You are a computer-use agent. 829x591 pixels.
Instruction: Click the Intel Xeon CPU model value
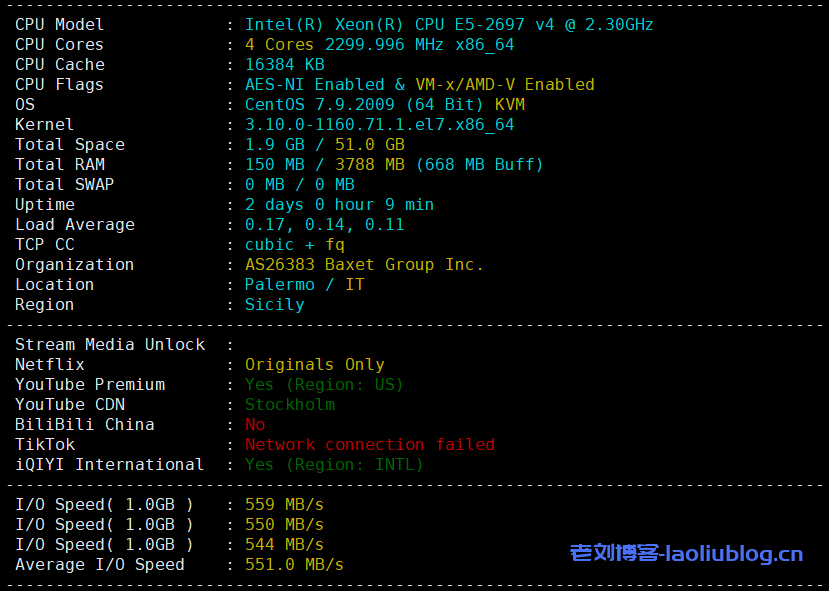449,24
